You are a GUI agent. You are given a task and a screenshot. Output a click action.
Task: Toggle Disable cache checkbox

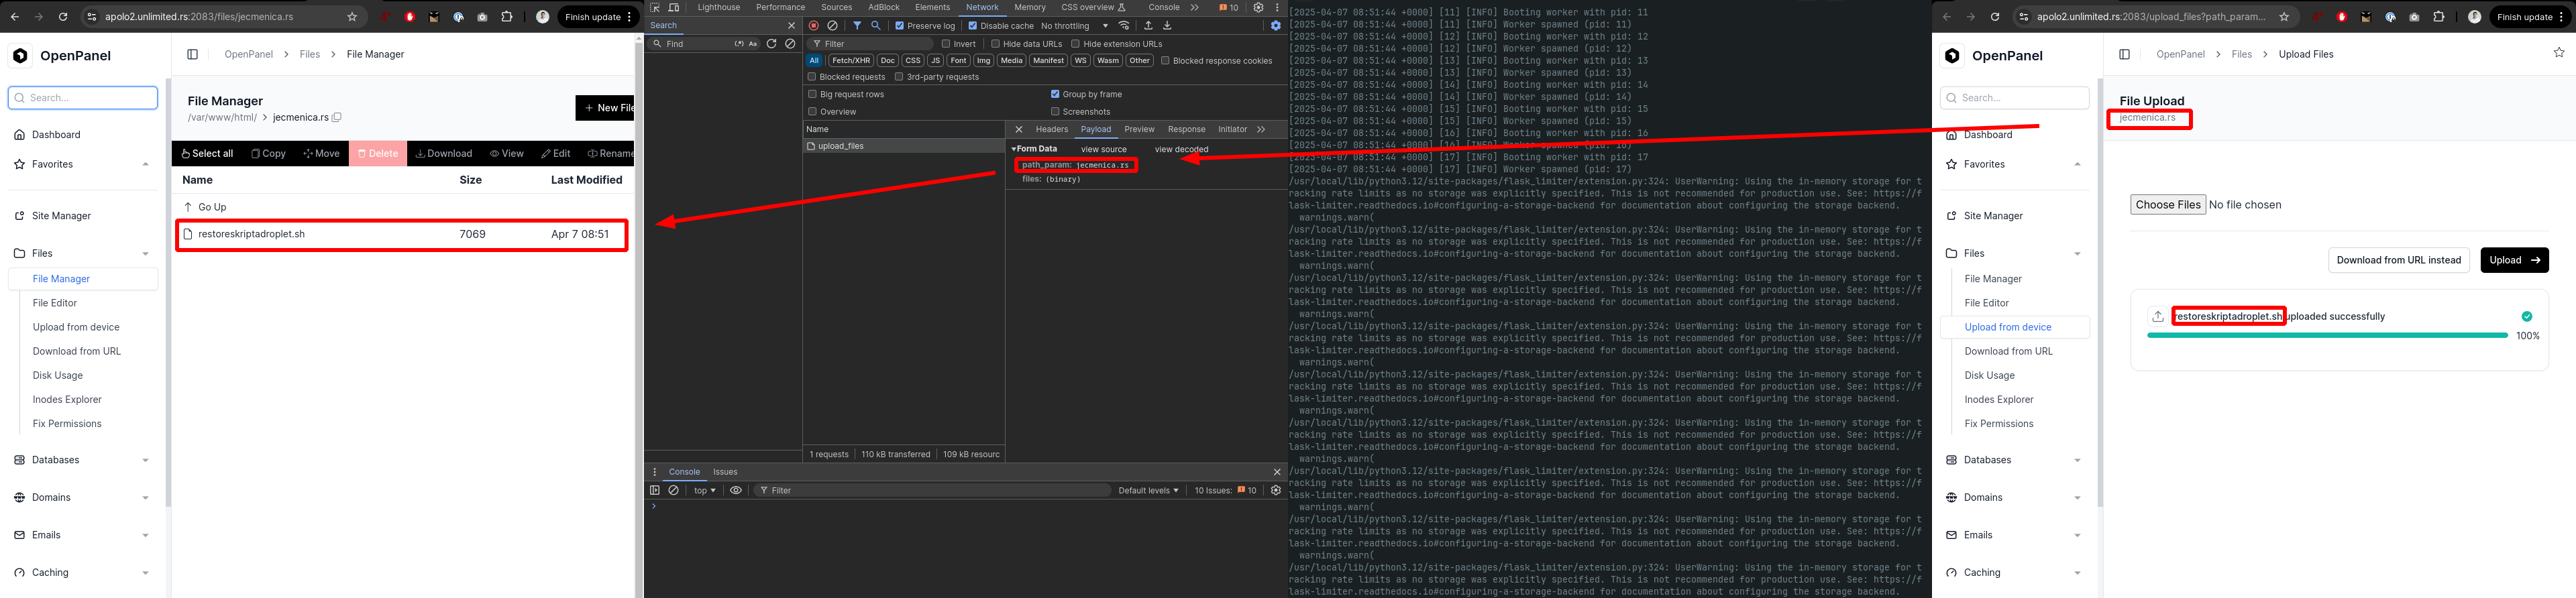973,26
